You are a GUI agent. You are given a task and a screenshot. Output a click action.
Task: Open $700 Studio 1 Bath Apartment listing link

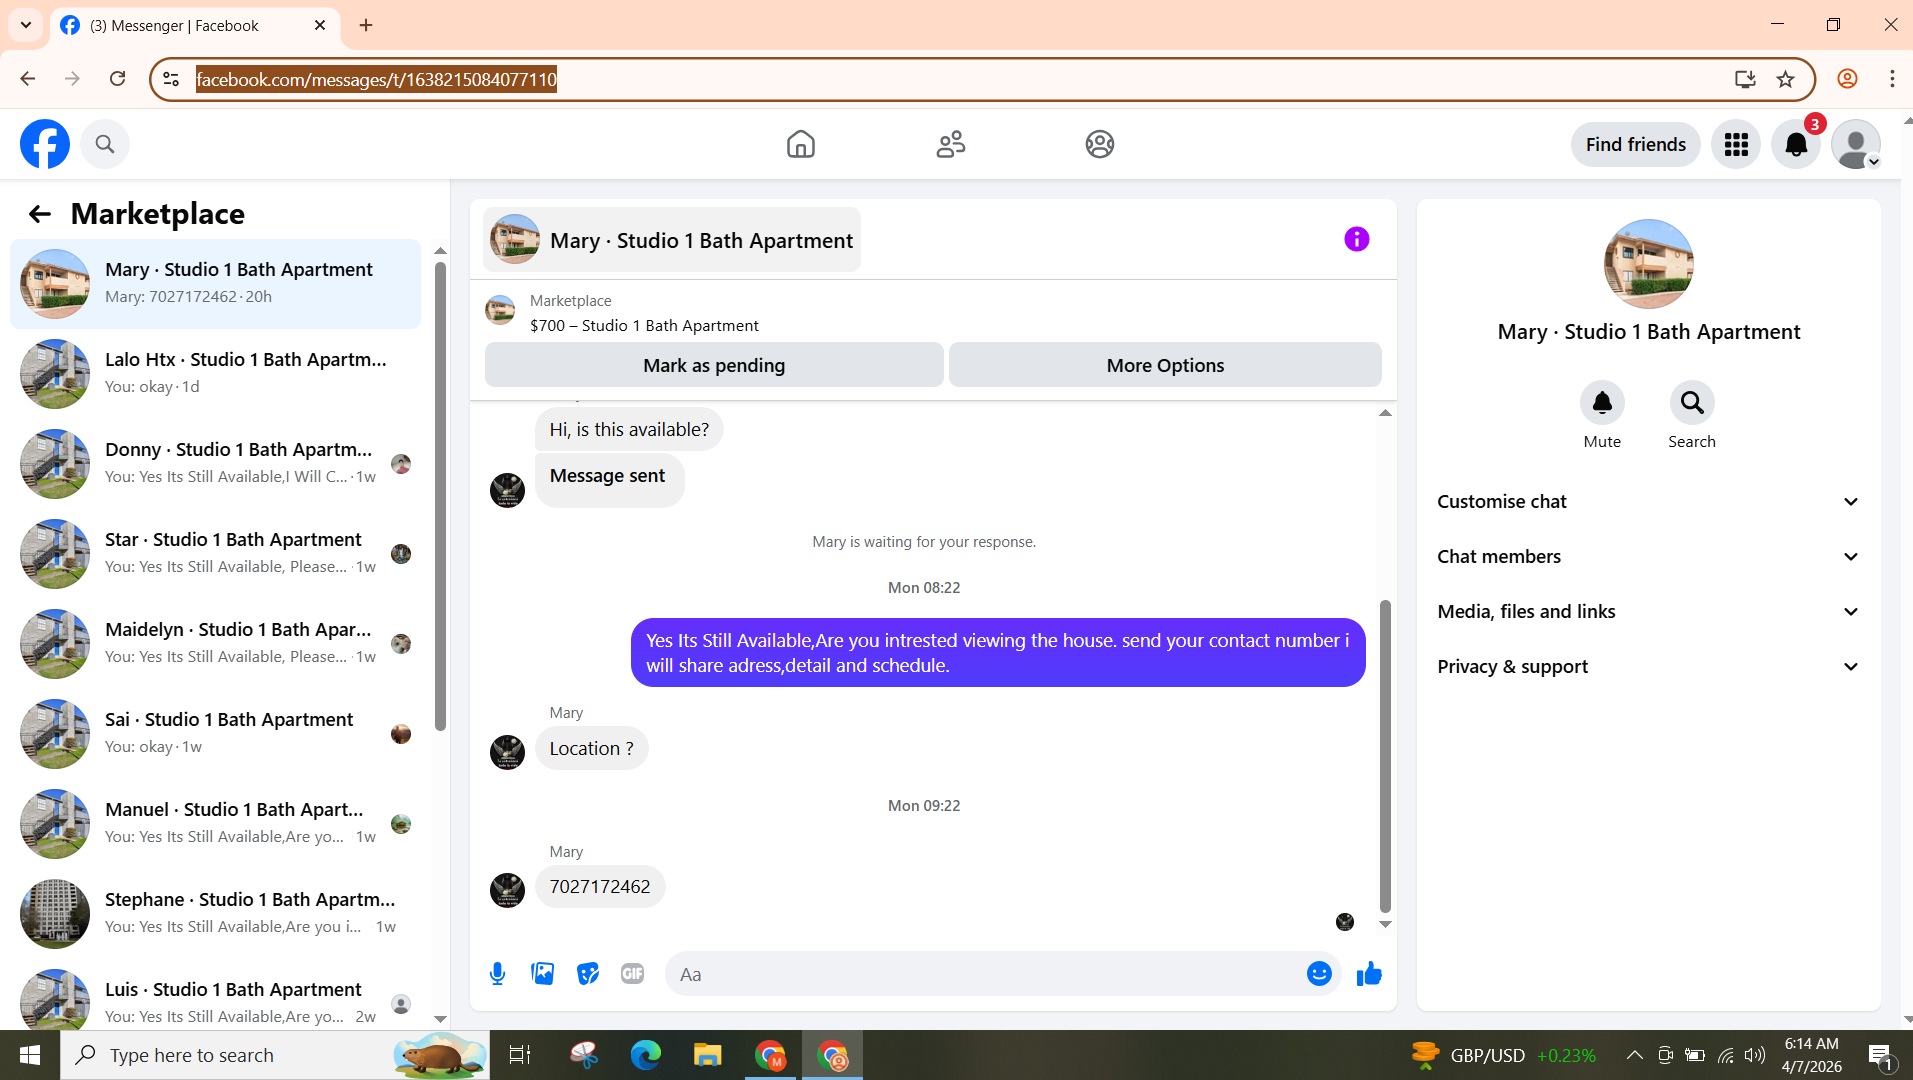pyautogui.click(x=644, y=325)
